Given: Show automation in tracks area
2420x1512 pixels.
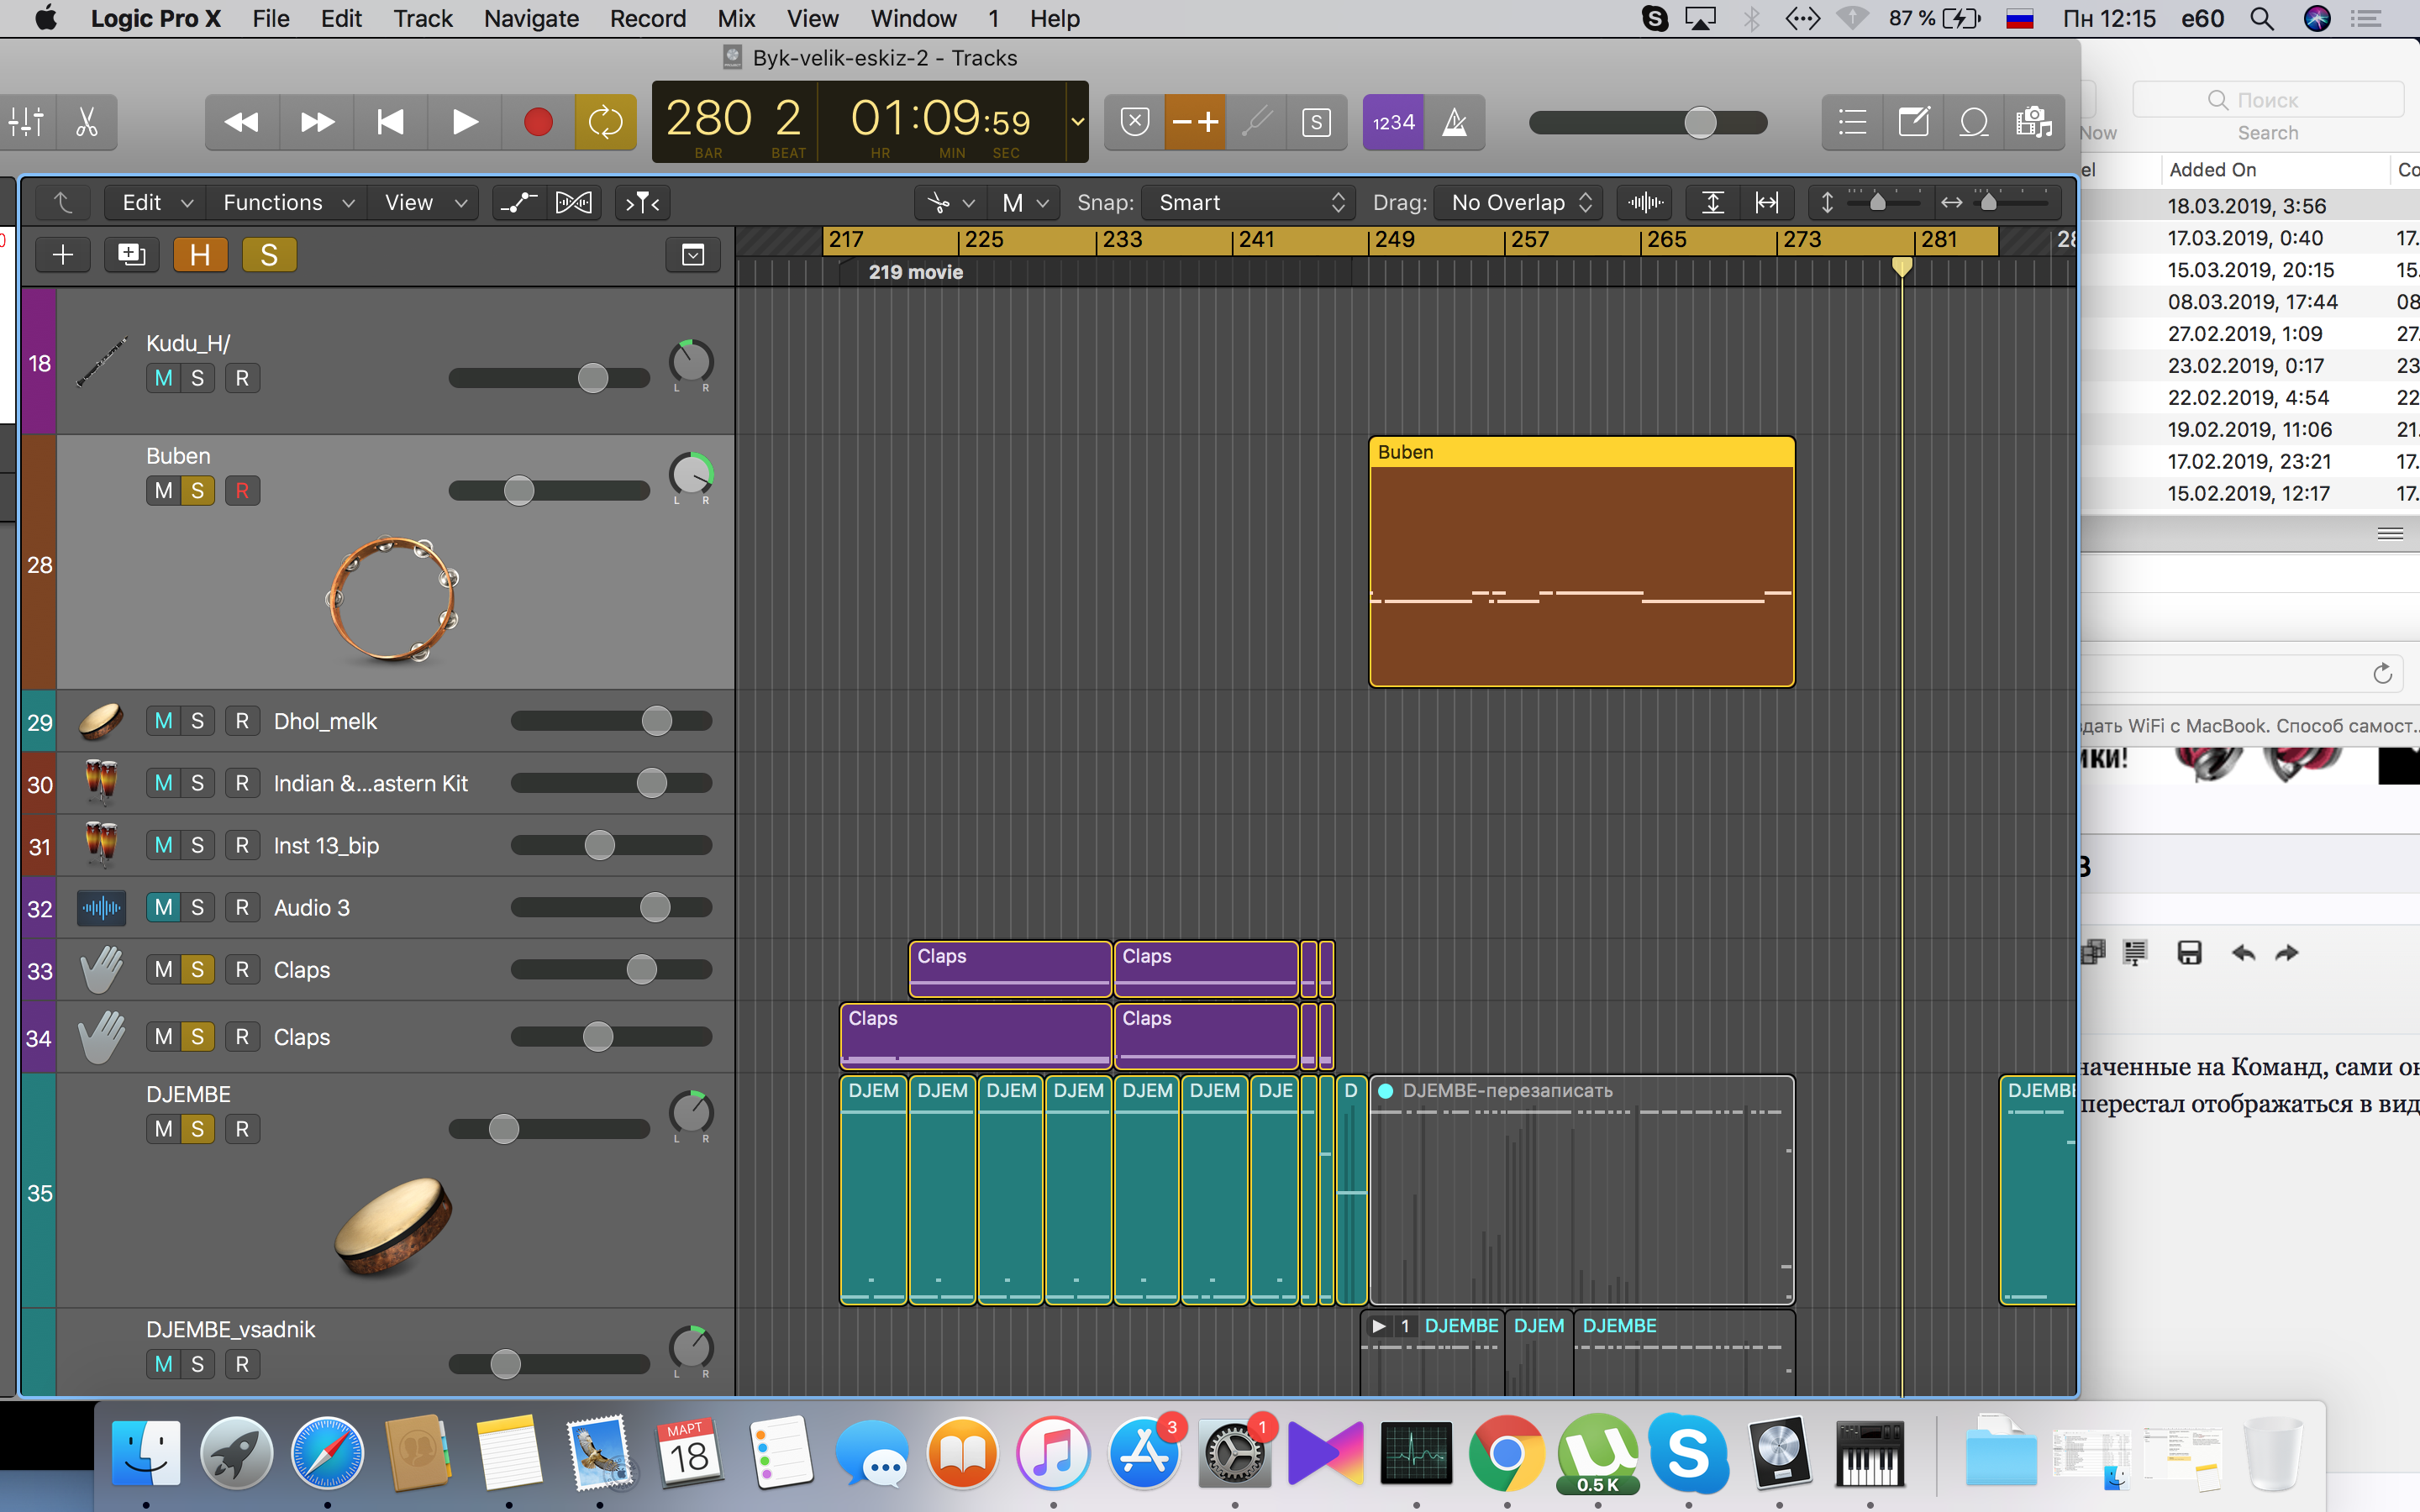Looking at the screenshot, I should tap(519, 203).
